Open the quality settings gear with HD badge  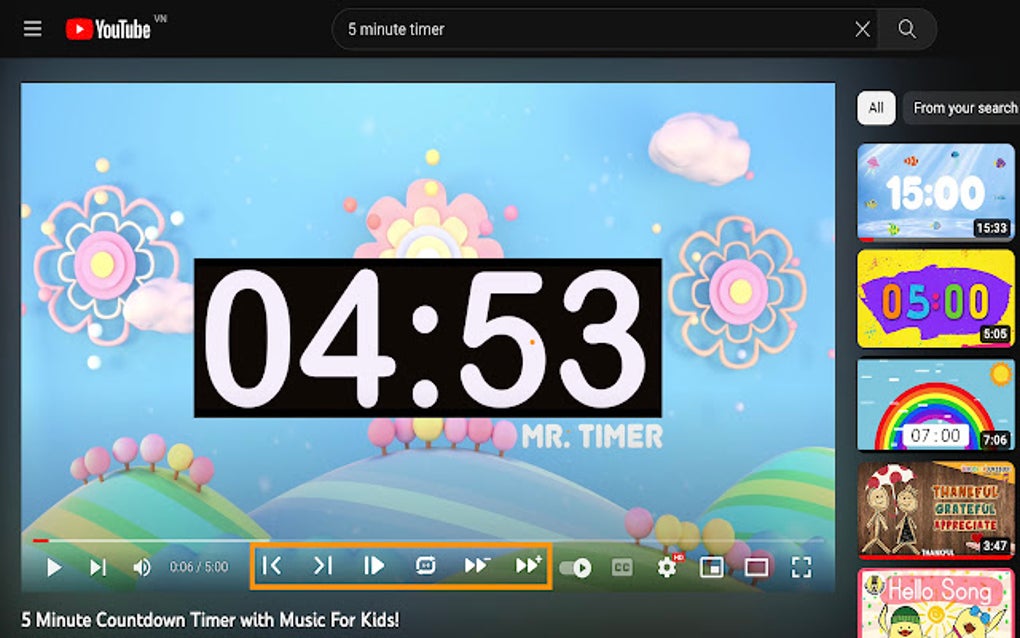point(667,567)
